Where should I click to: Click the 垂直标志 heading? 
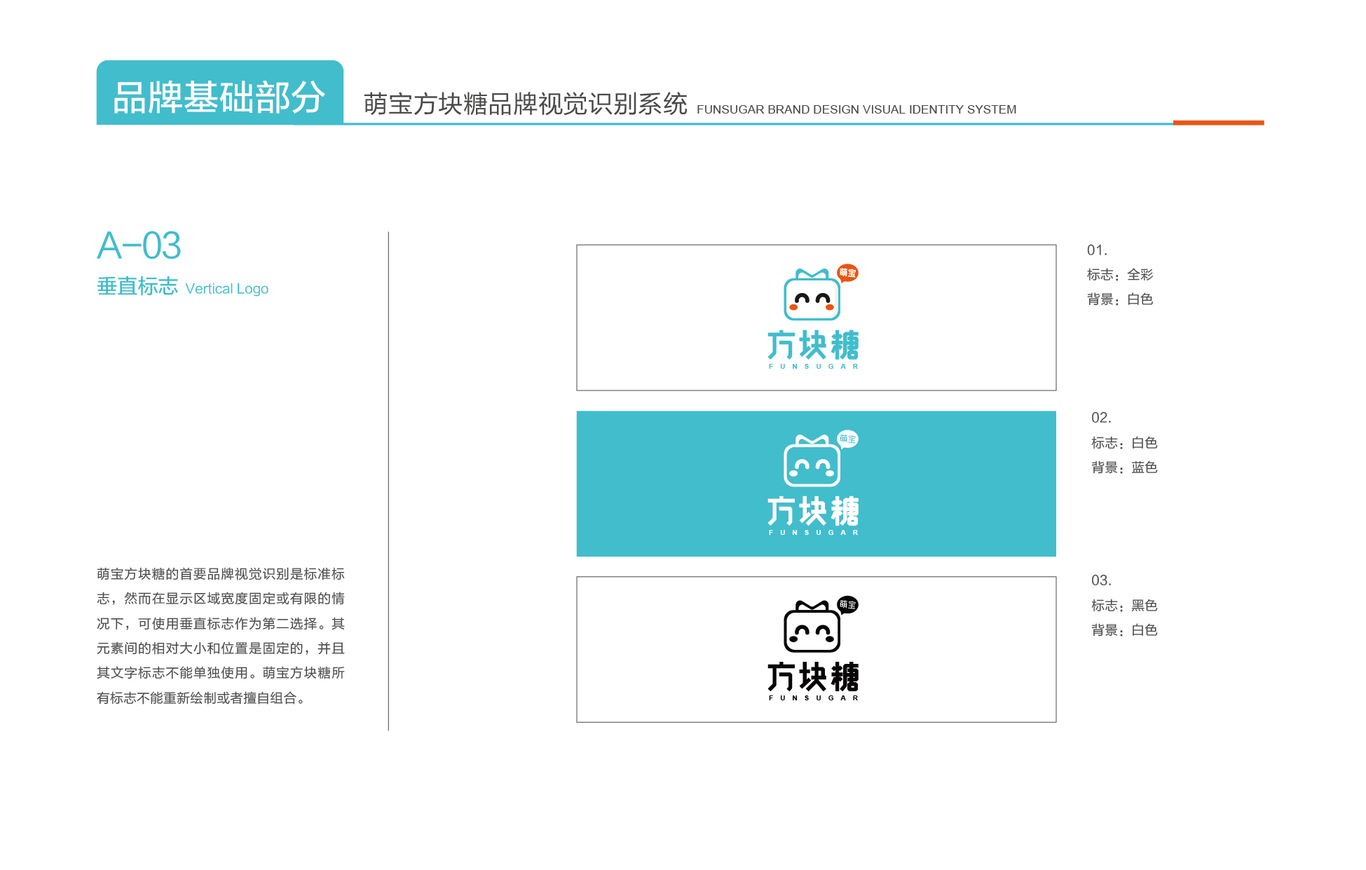[x=138, y=288]
